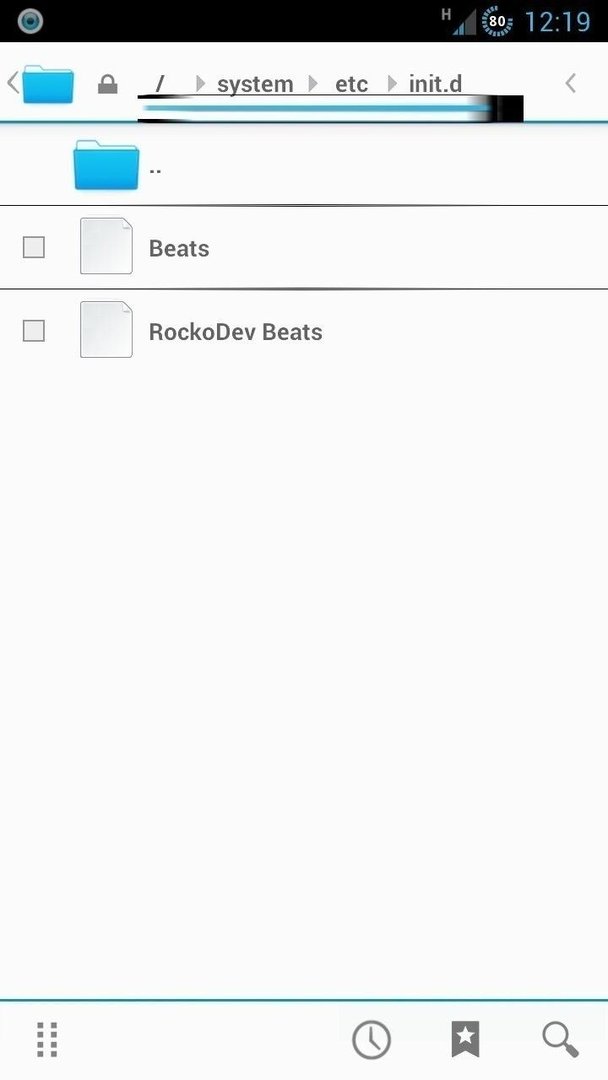Viewport: 608px width, 1080px height.
Task: Go to the system breadcrumb
Action: pos(255,85)
